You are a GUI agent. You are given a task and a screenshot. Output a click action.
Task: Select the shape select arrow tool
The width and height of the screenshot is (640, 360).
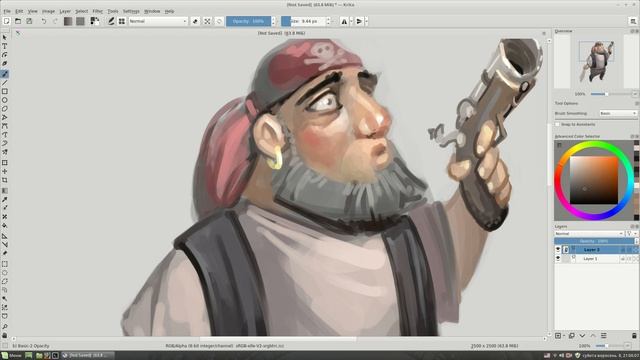coord(4,38)
